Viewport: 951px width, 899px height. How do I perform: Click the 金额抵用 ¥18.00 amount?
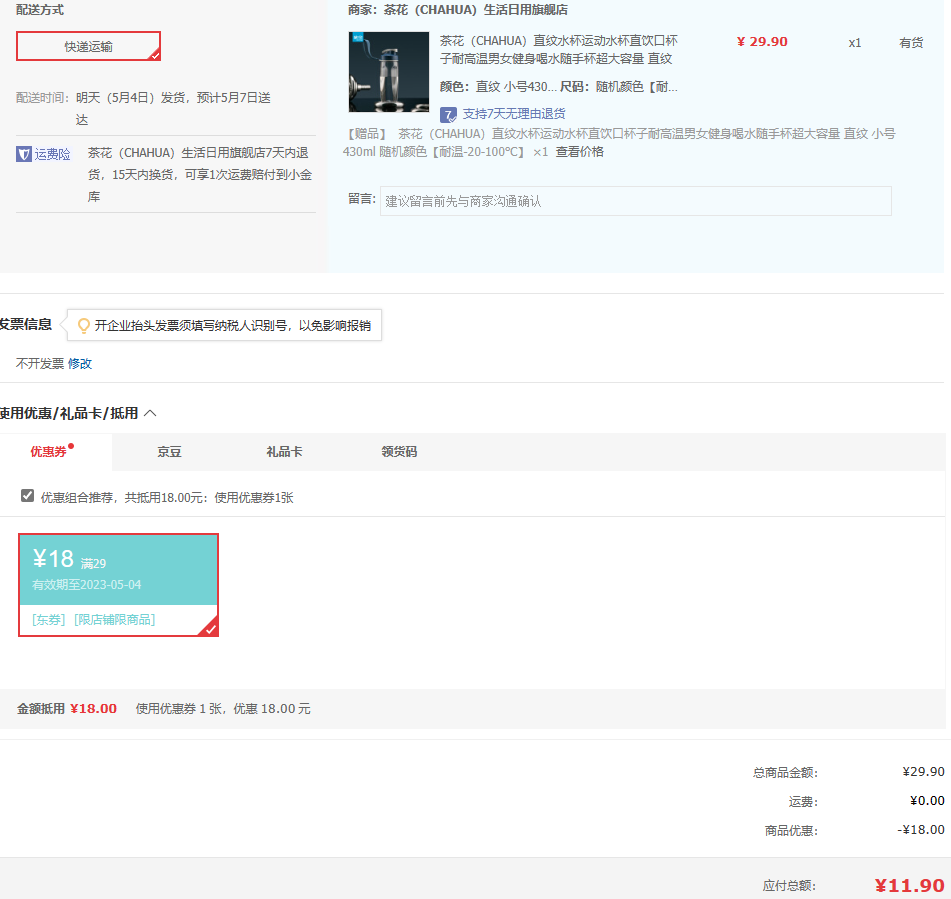[93, 709]
